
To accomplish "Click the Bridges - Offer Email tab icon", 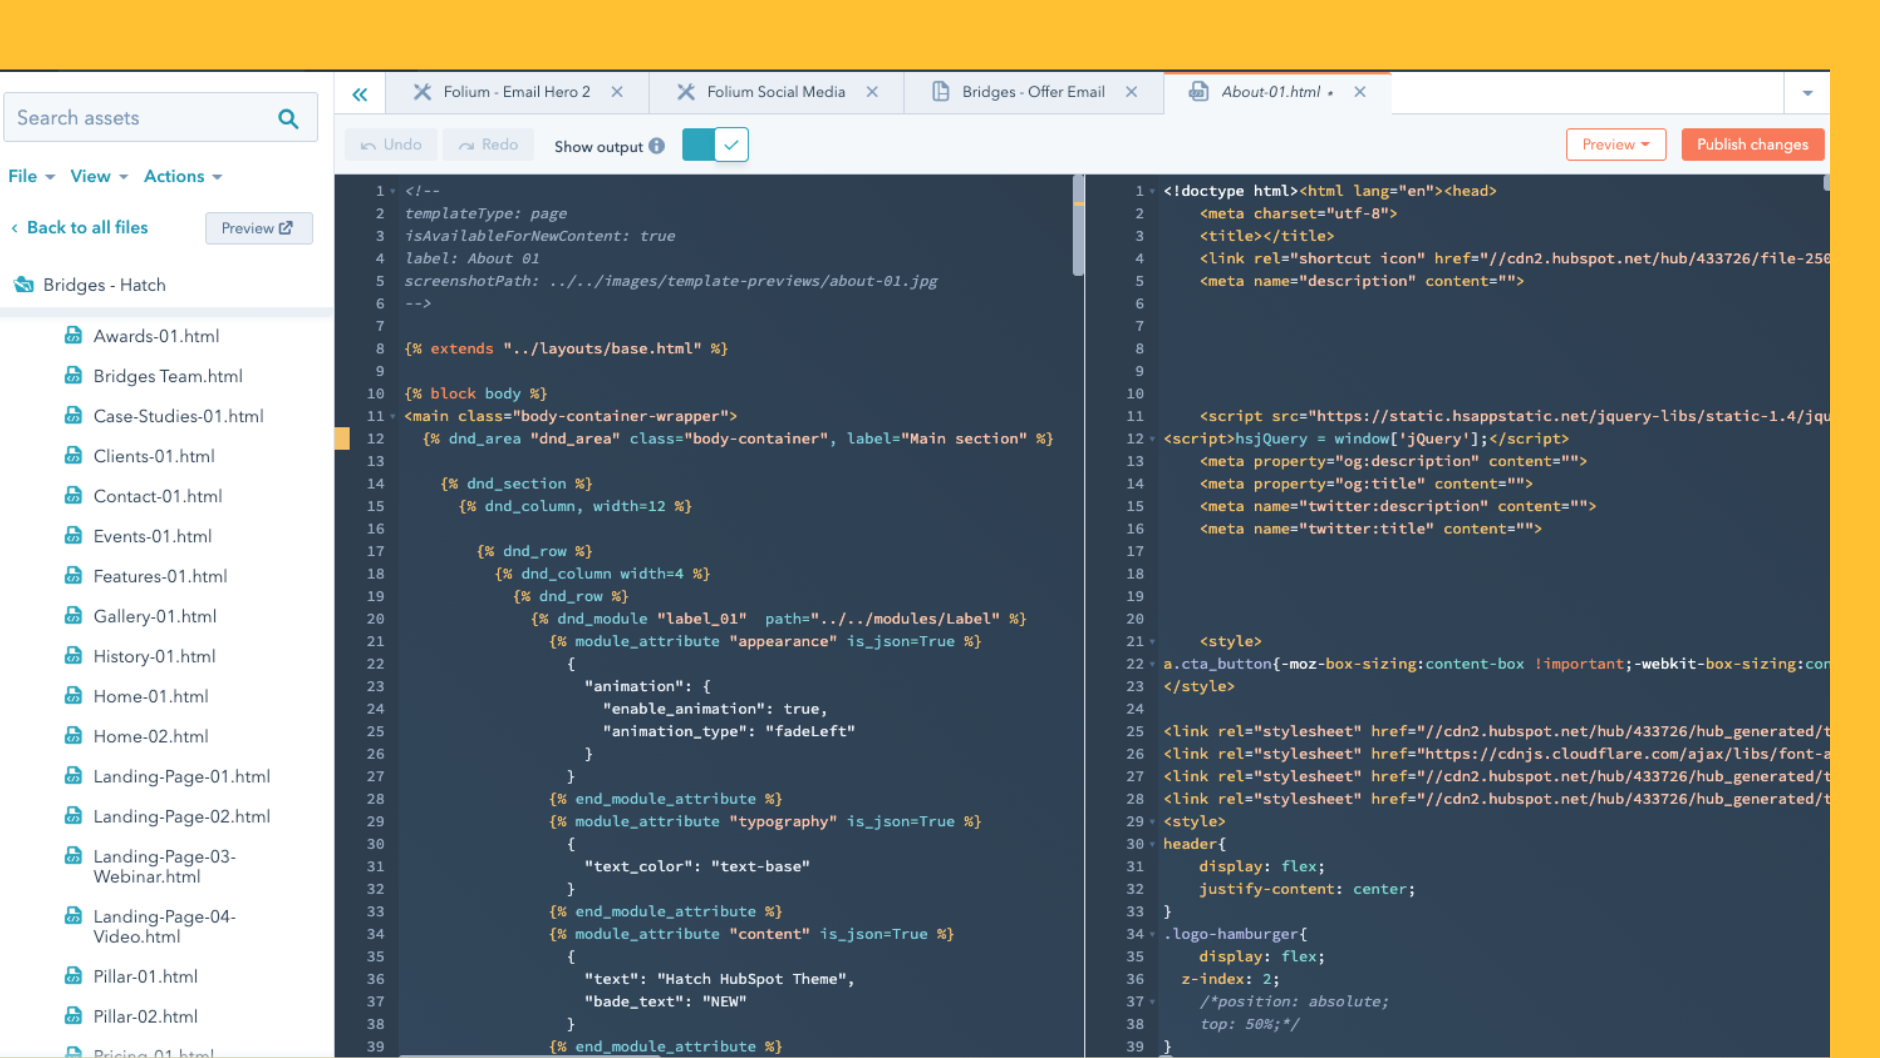I will point(941,92).
